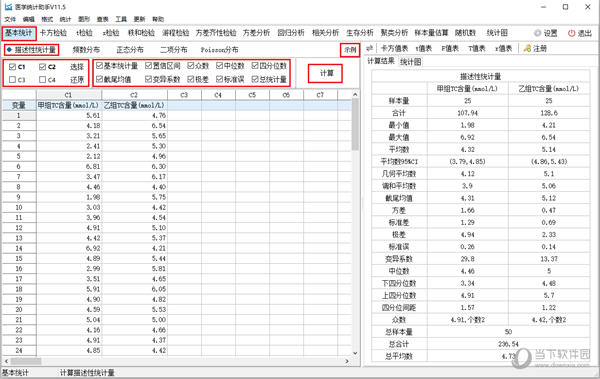Open the 卡方值表 lookup table
This screenshot has height=379, width=600.
(394, 49)
